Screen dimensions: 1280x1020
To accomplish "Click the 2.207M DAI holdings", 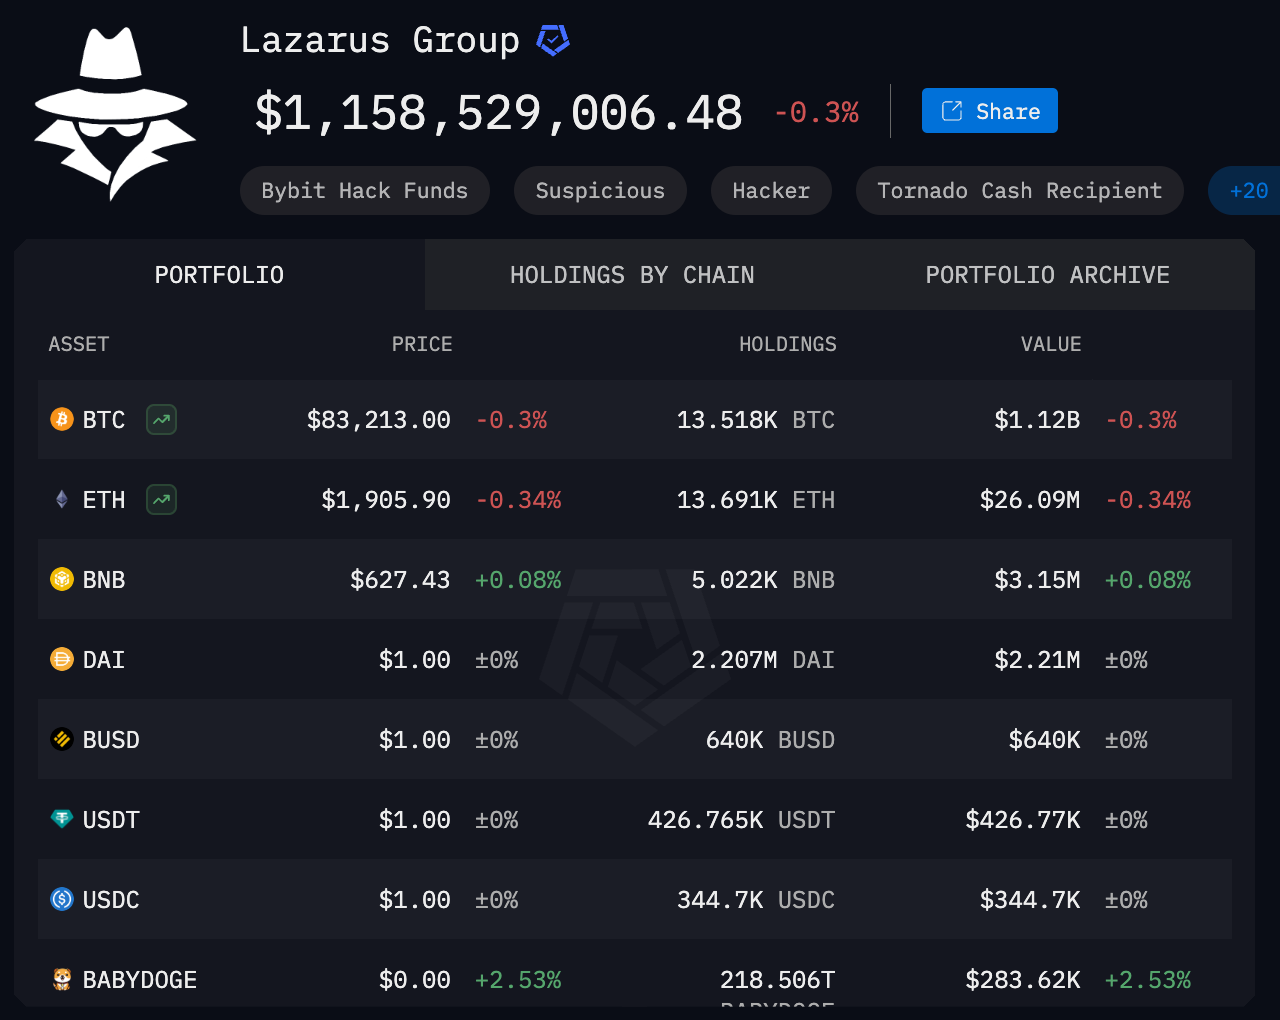I will click(x=763, y=660).
